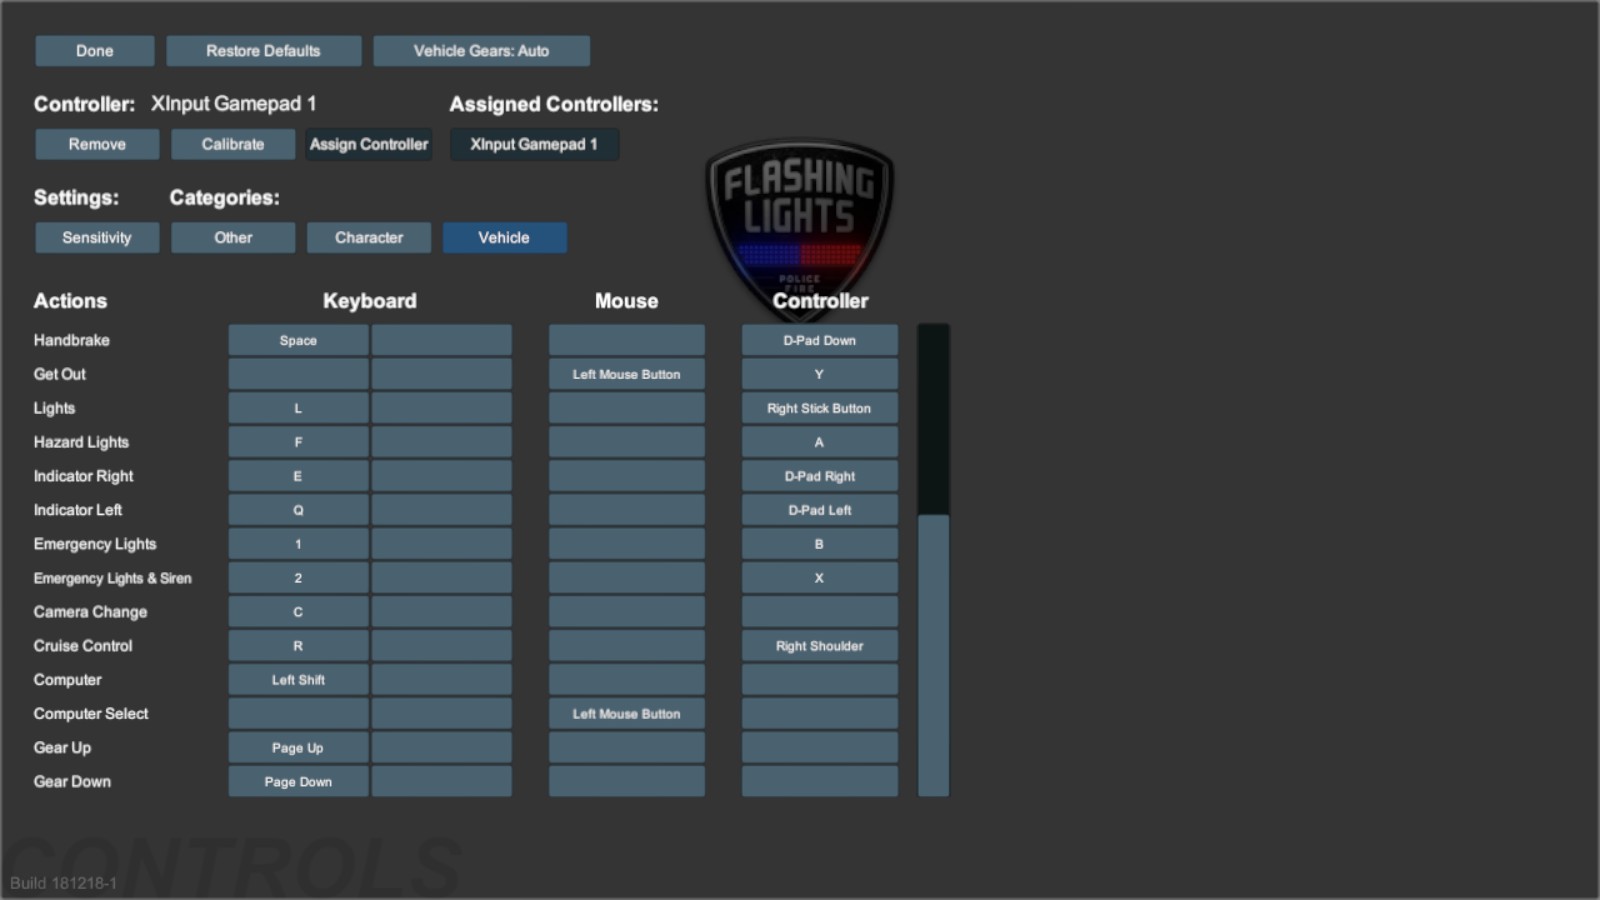
Task: Change Indicator Right controller D-Pad Right
Action: coord(820,476)
